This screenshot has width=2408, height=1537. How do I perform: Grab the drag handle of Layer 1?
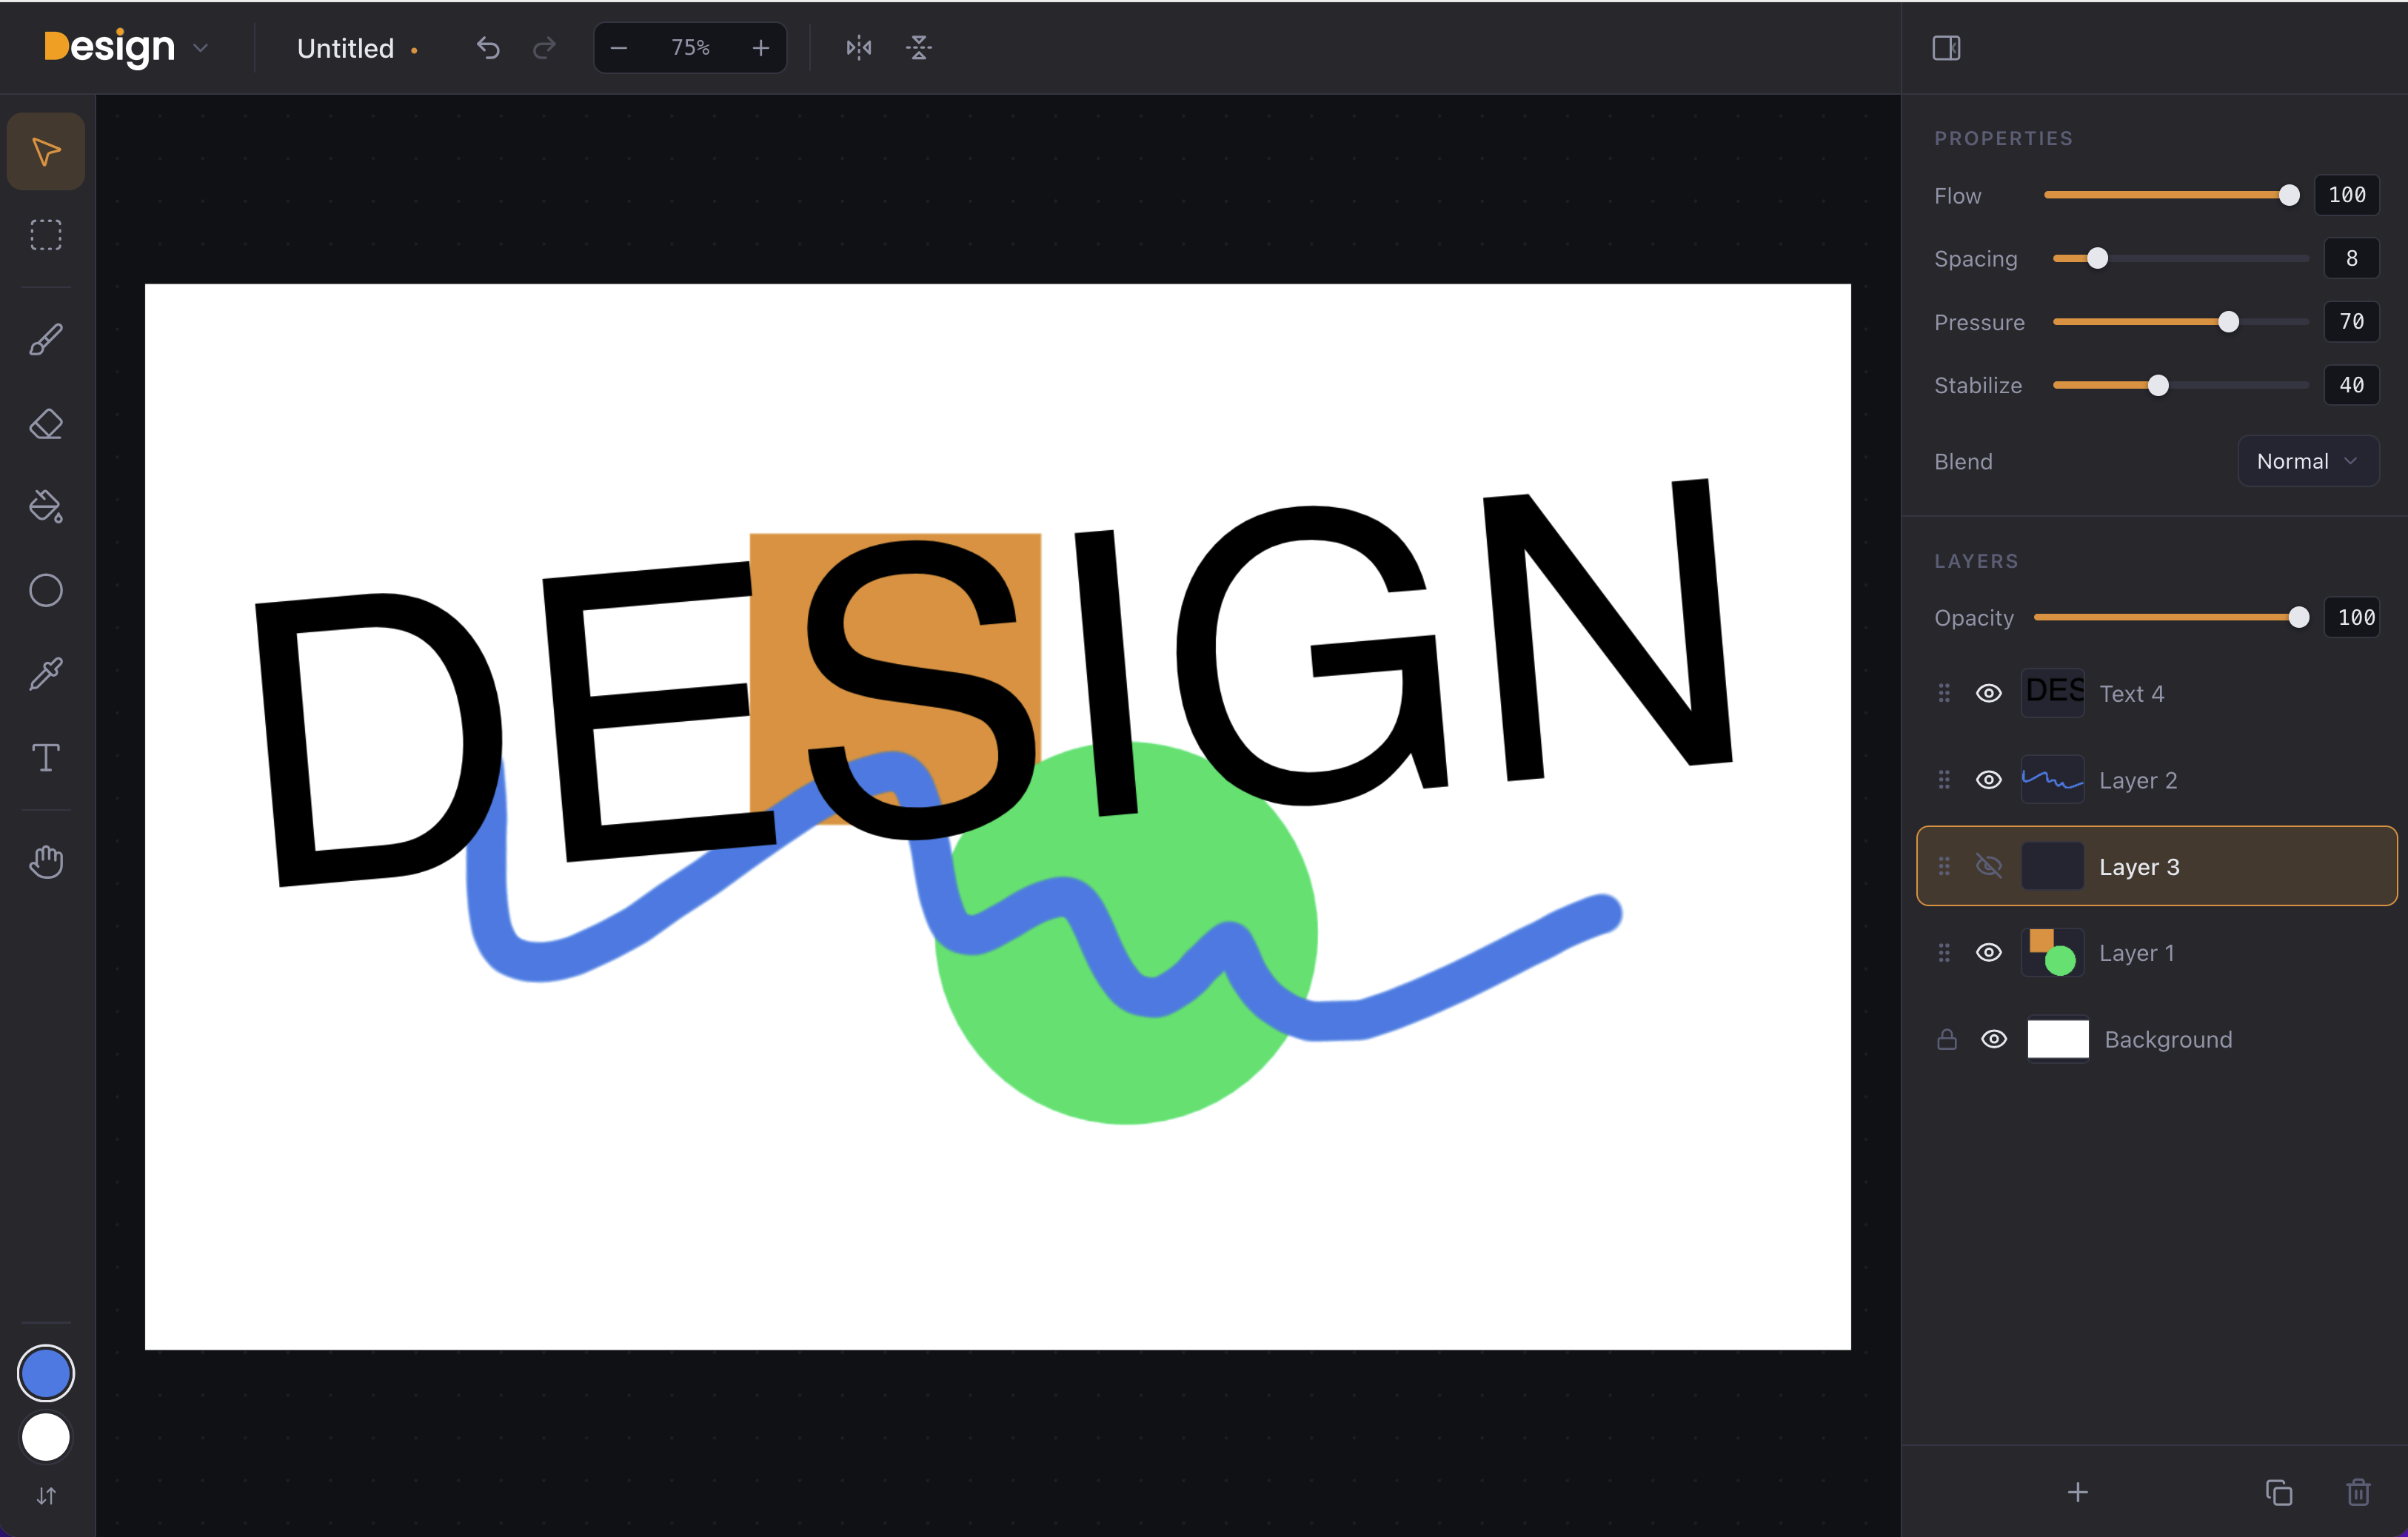click(x=1944, y=953)
